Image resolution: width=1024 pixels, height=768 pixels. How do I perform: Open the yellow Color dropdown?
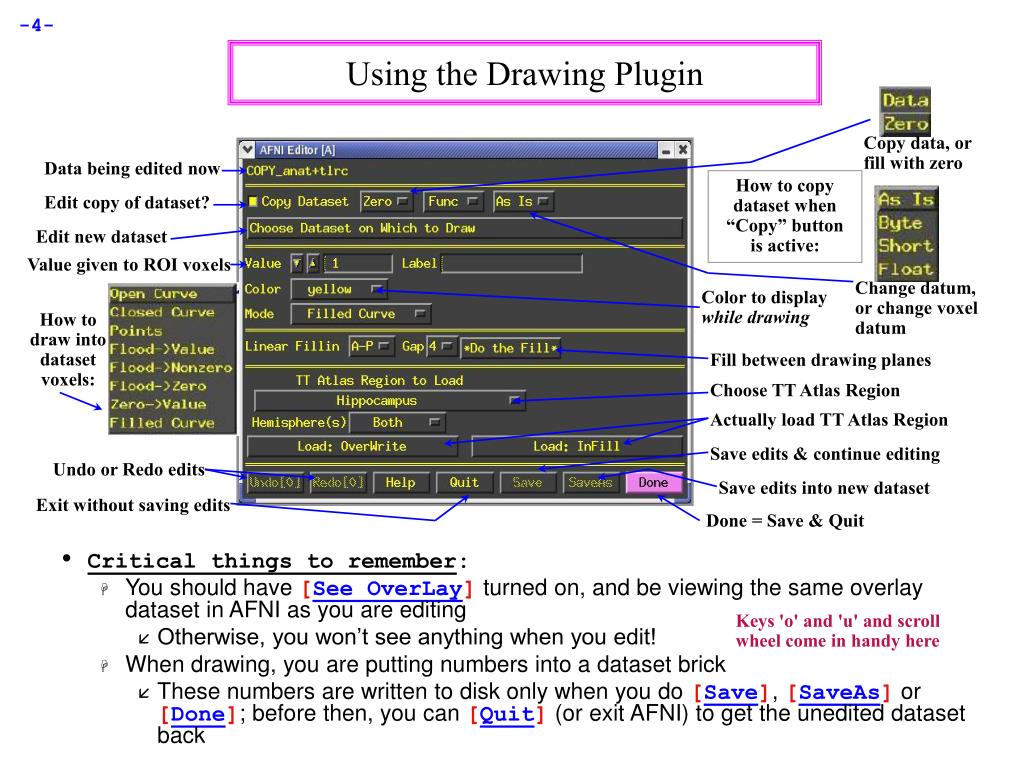339,289
